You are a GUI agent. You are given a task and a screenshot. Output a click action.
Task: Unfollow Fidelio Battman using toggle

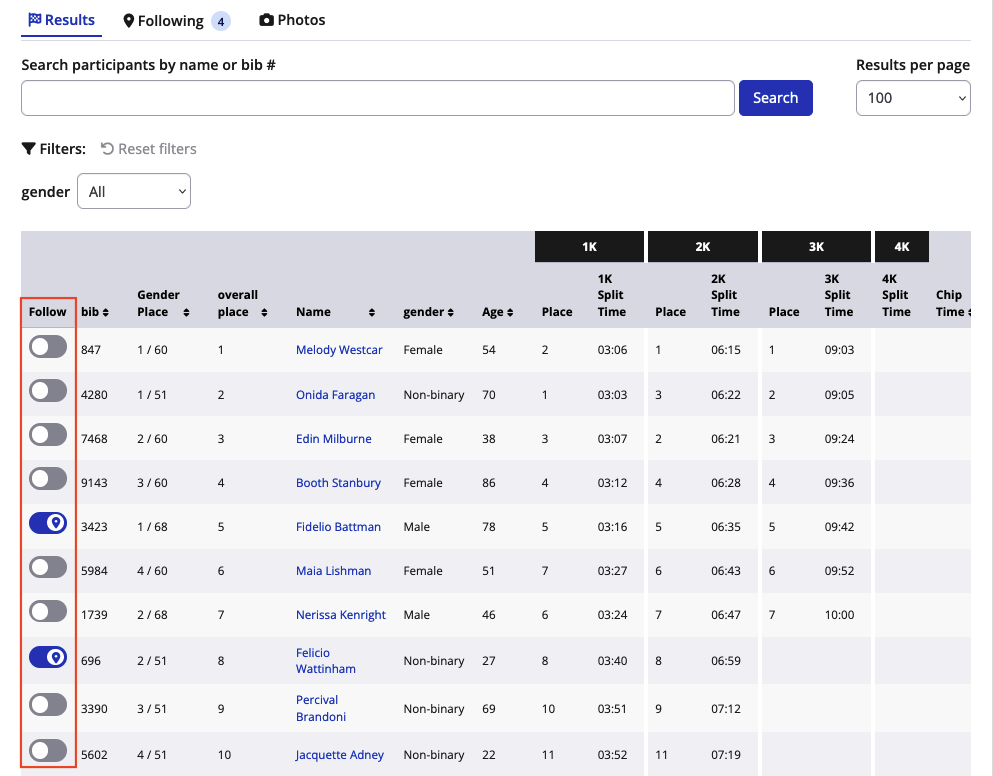[48, 523]
